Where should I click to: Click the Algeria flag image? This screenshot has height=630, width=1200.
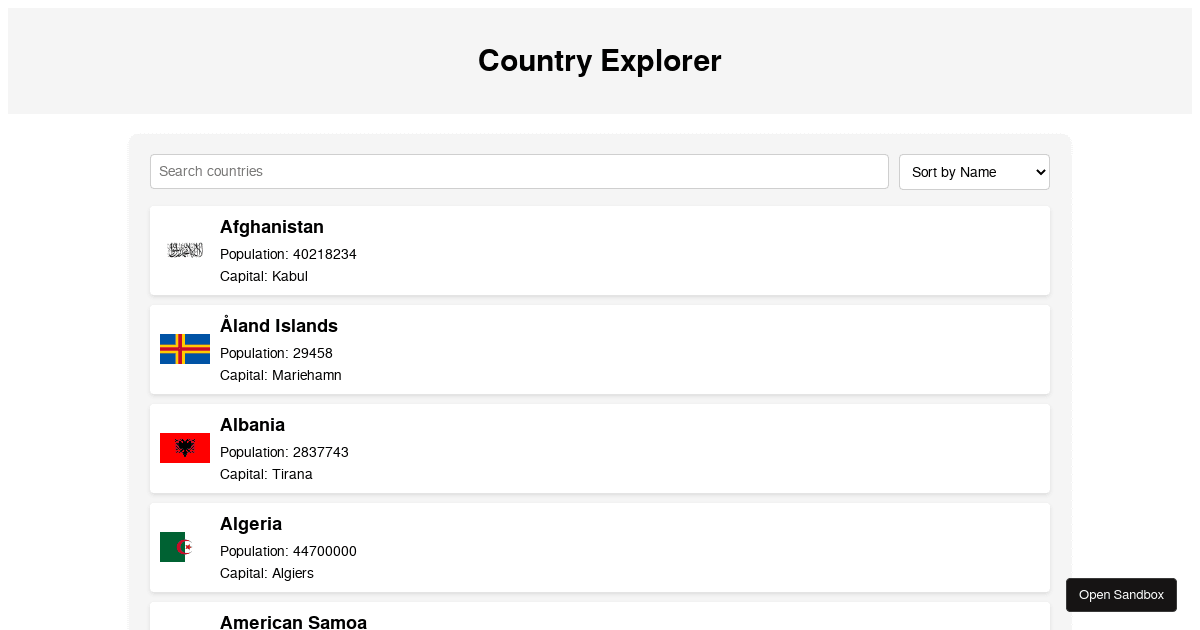(x=185, y=547)
